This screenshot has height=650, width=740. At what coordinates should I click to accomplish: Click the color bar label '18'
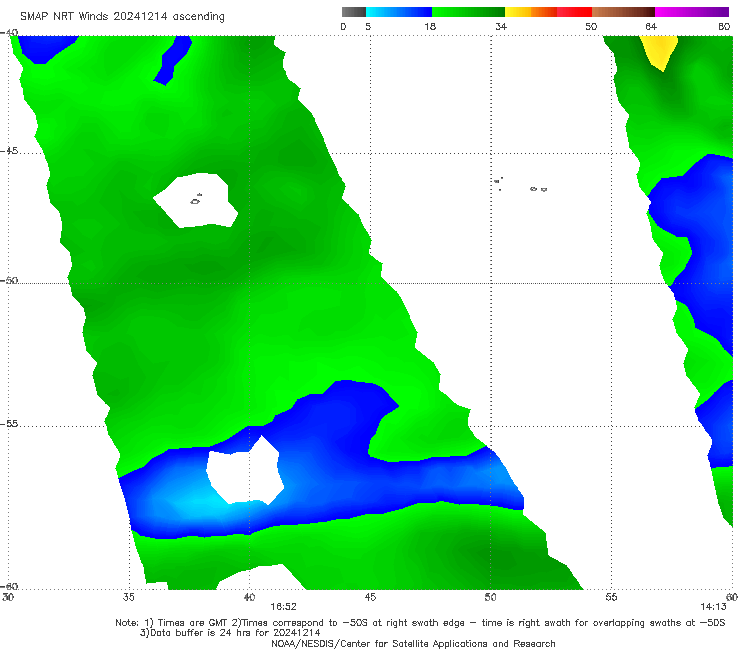430,27
